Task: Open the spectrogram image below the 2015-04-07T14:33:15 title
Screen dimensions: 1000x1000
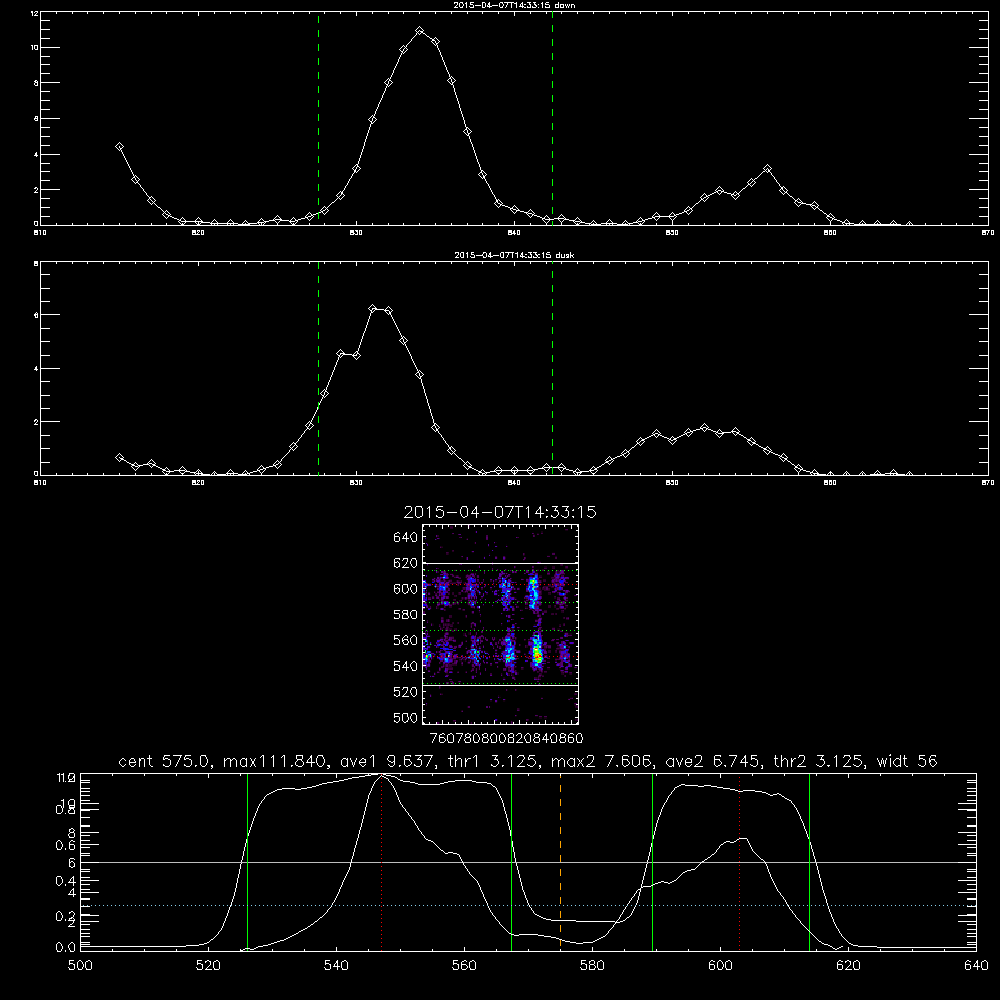Action: (x=501, y=624)
